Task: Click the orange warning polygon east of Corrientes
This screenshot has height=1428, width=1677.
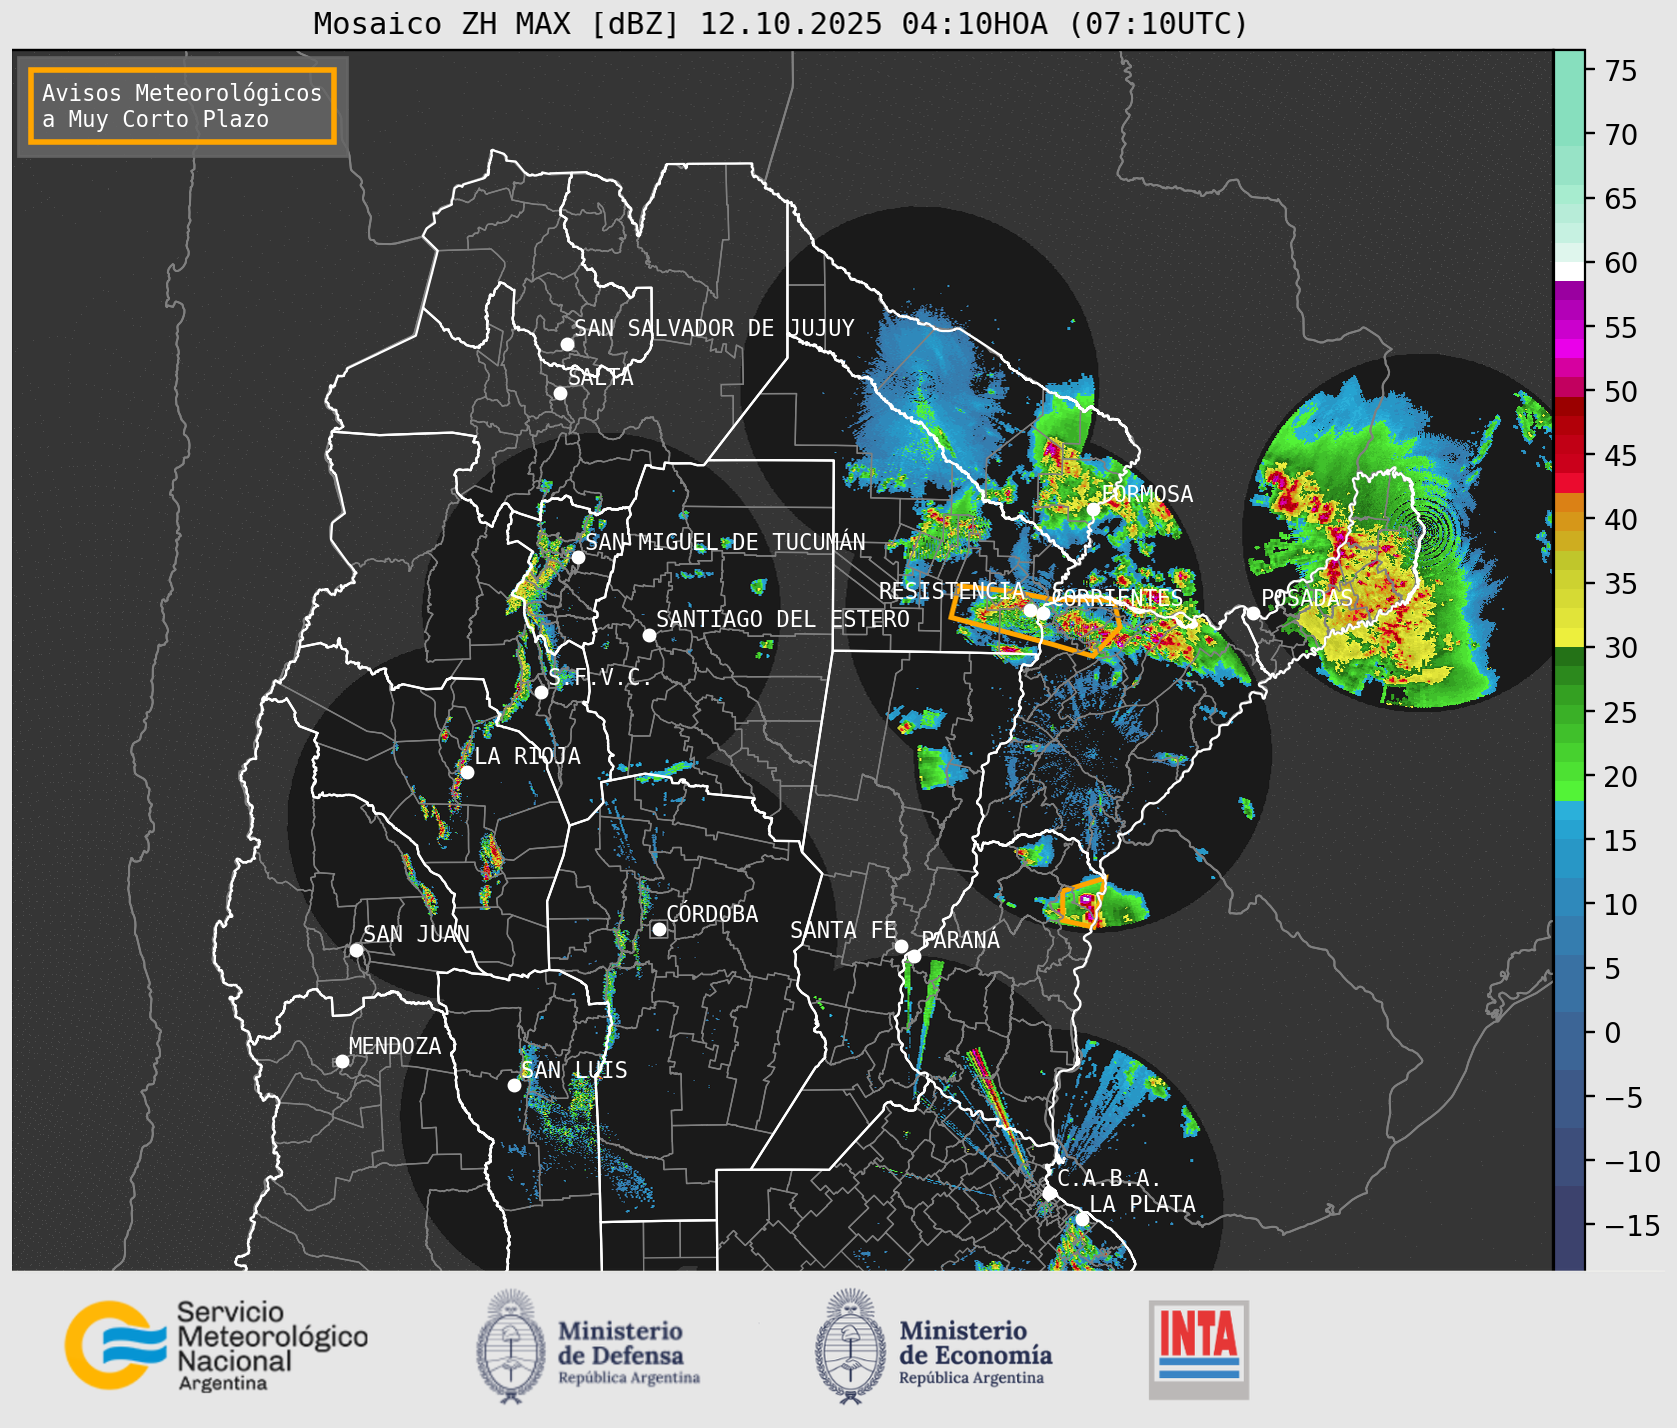Action: [x=1036, y=623]
